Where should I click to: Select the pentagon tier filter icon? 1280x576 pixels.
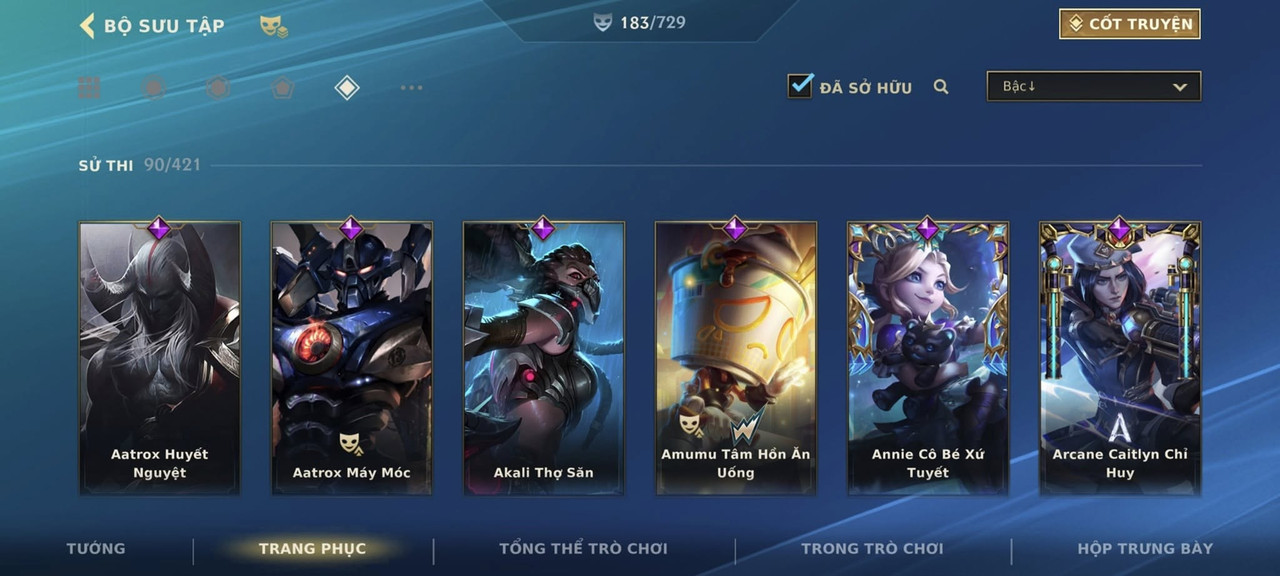[x=282, y=88]
